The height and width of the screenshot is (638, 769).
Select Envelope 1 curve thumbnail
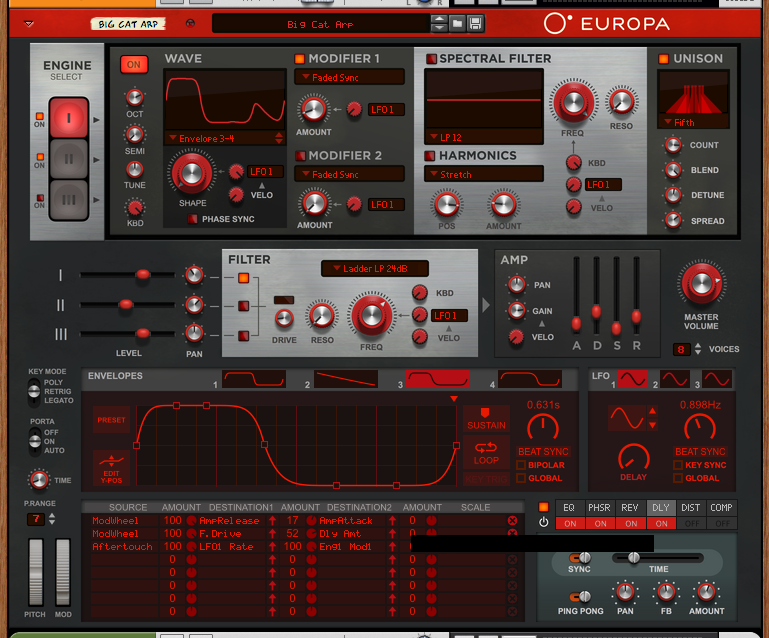coord(254,379)
